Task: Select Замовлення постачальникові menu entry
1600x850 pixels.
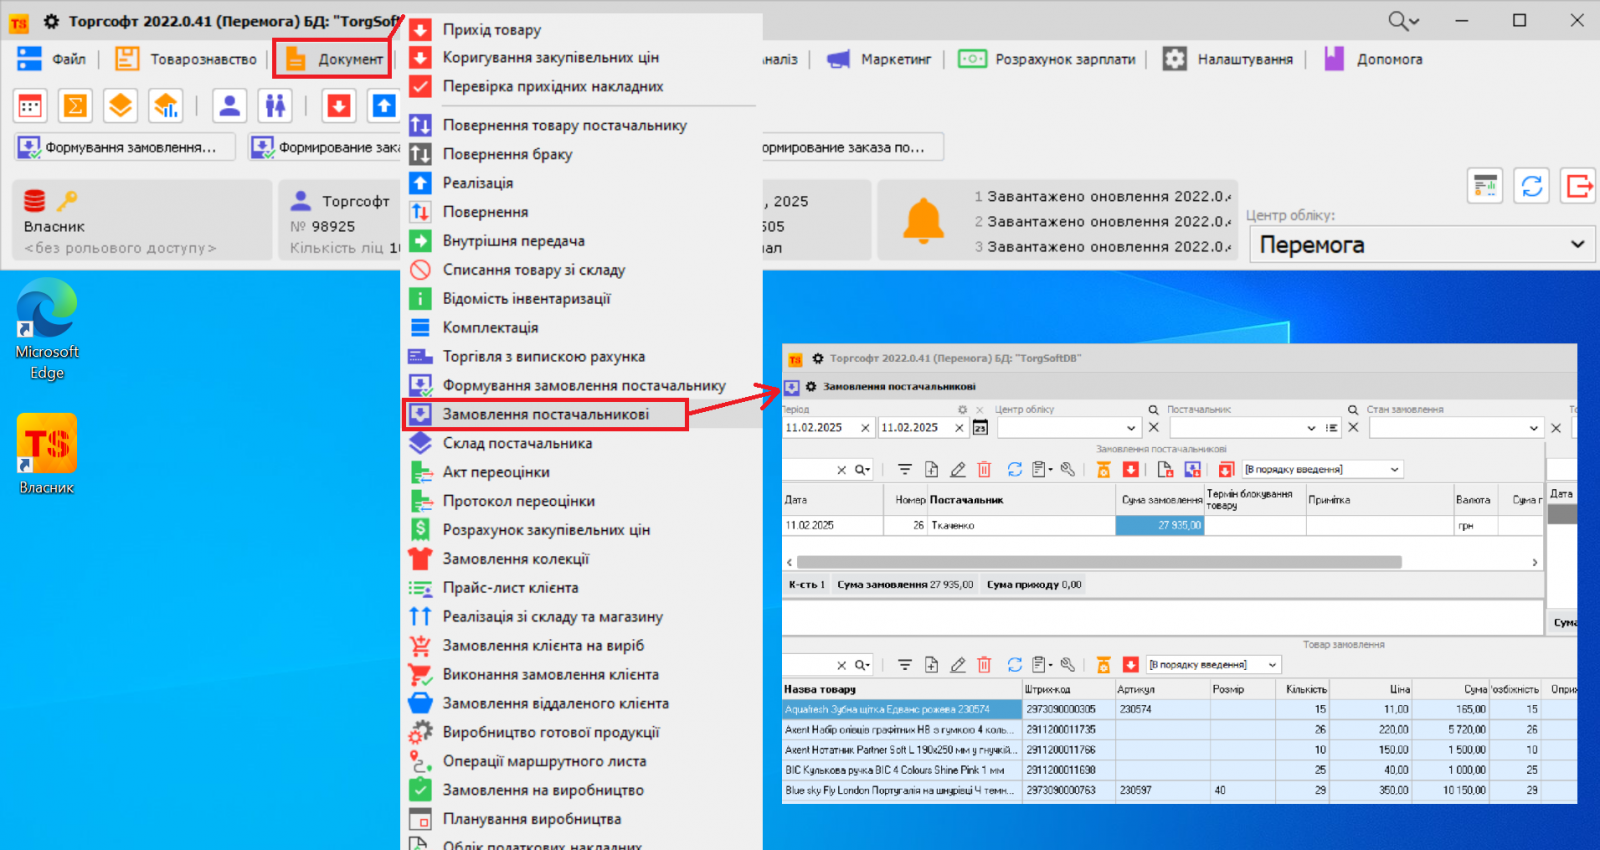Action: pos(545,414)
